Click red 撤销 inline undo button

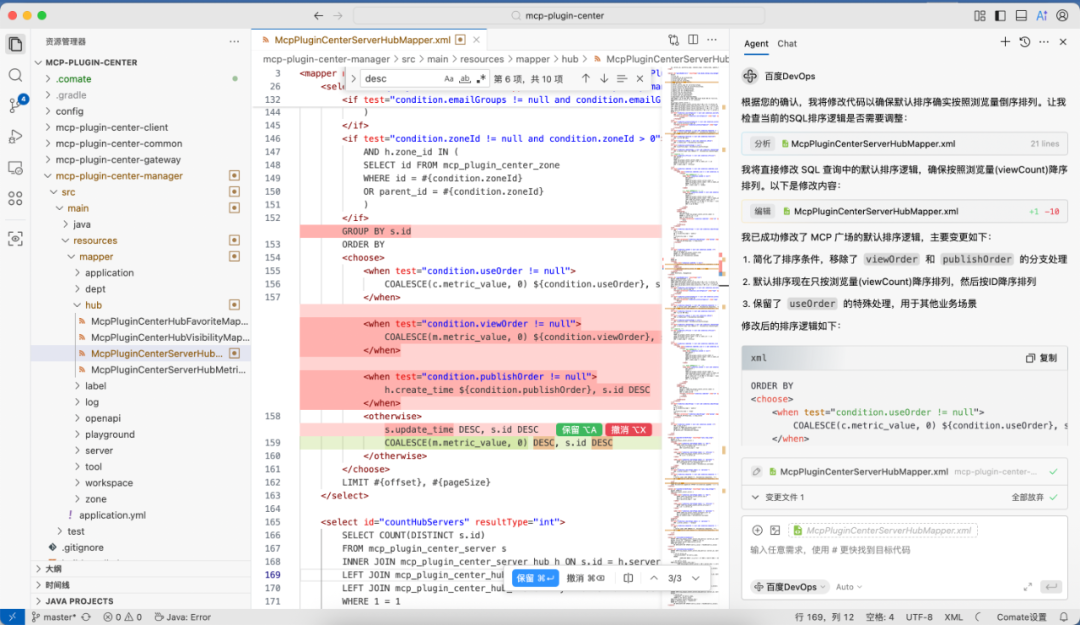[x=628, y=429]
